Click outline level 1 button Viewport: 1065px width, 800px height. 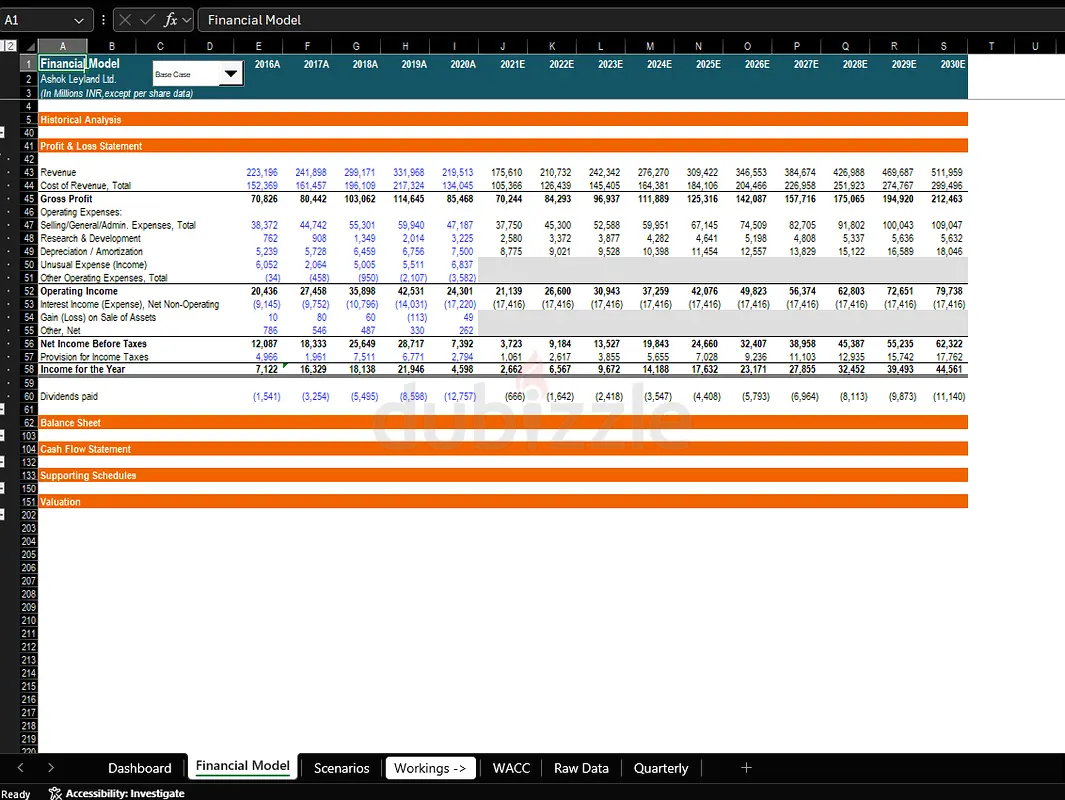pyautogui.click(x=4, y=46)
